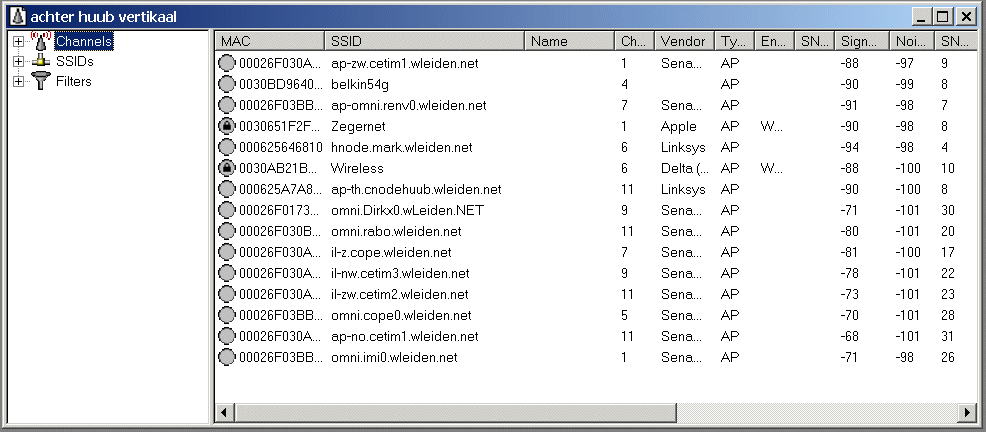Select the ap-th.cnodehuub.wleiden.net row

pos(416,189)
